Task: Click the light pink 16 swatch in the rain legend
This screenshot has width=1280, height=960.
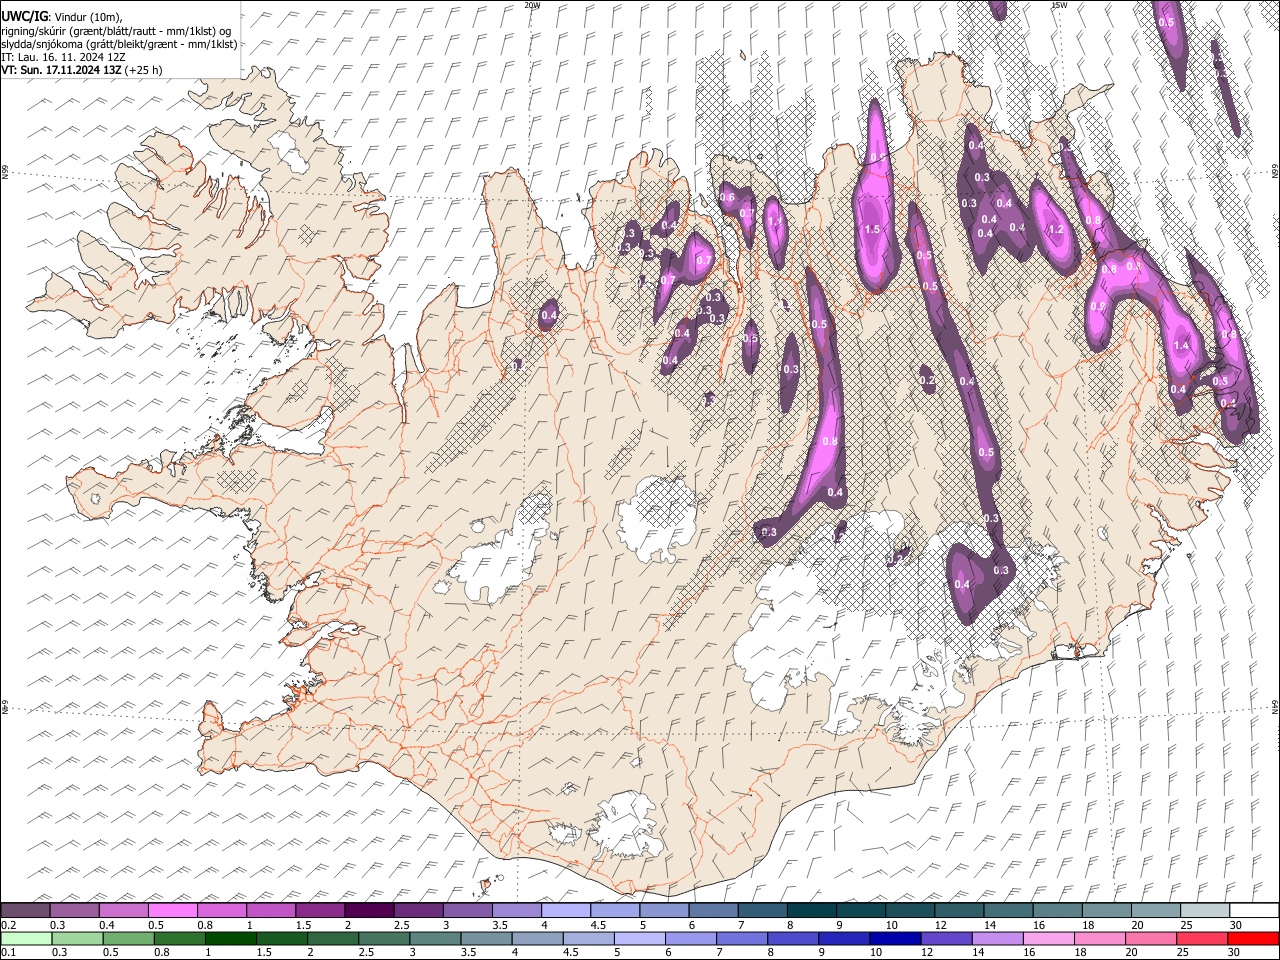Action: (x=1048, y=938)
